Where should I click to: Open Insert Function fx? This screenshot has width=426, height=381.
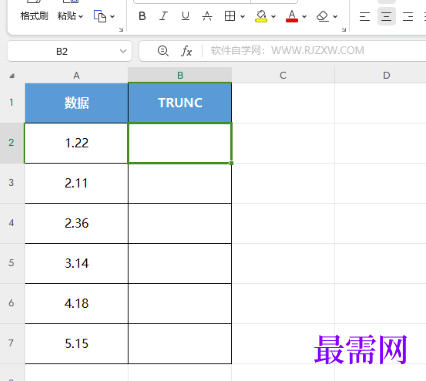(187, 51)
